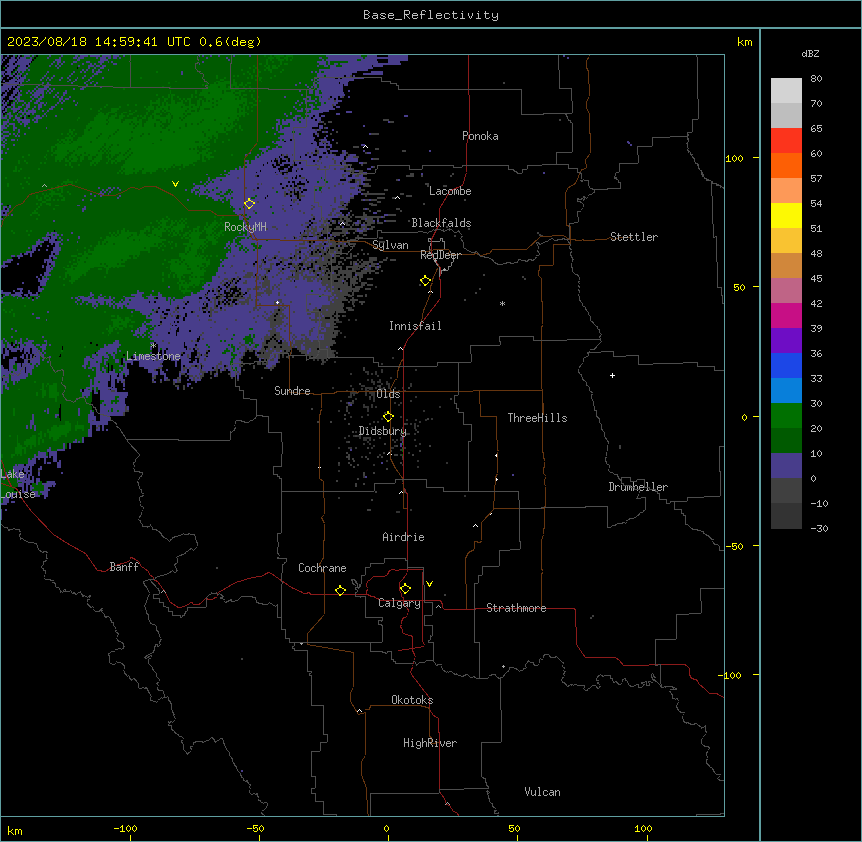Click the km unit label at bottom left
The height and width of the screenshot is (842, 862).
pos(15,831)
